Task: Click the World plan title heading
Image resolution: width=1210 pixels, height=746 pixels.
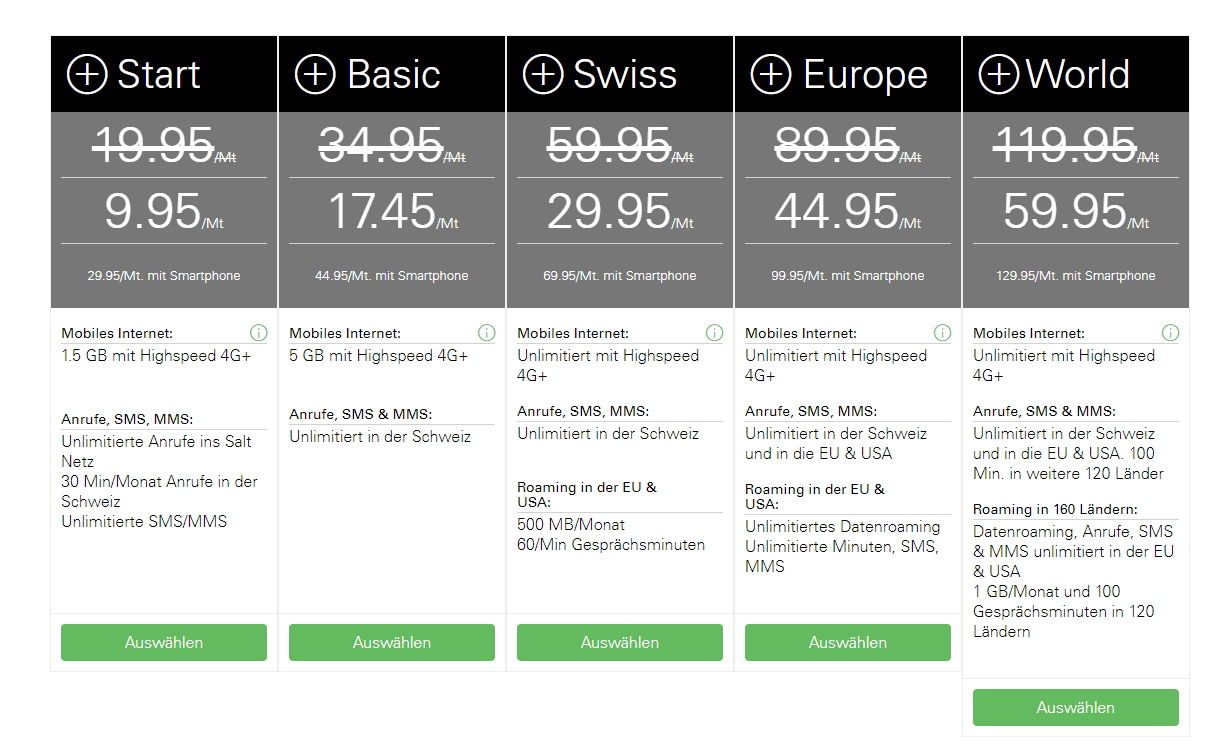Action: 1078,75
